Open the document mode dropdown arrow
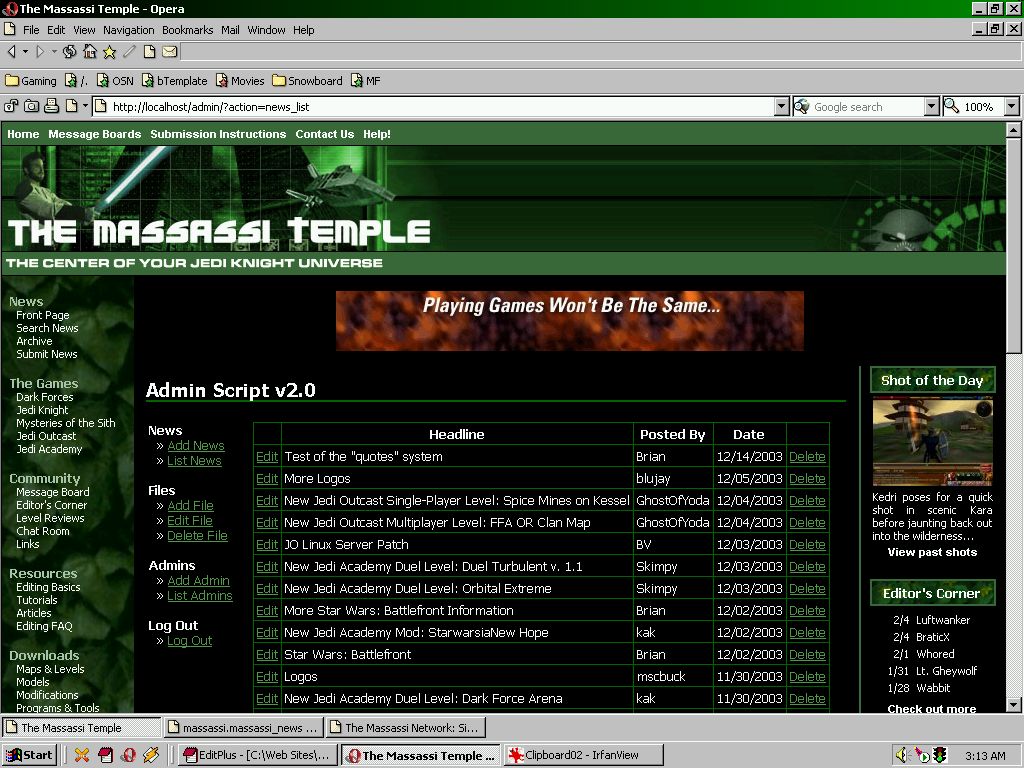Image resolution: width=1024 pixels, height=768 pixels. click(x=85, y=106)
